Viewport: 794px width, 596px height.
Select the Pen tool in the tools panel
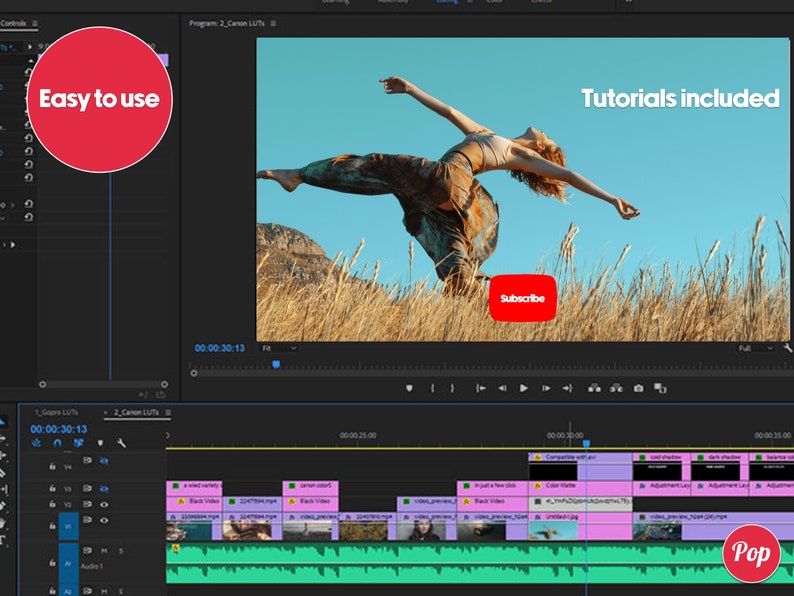click(x=3, y=506)
